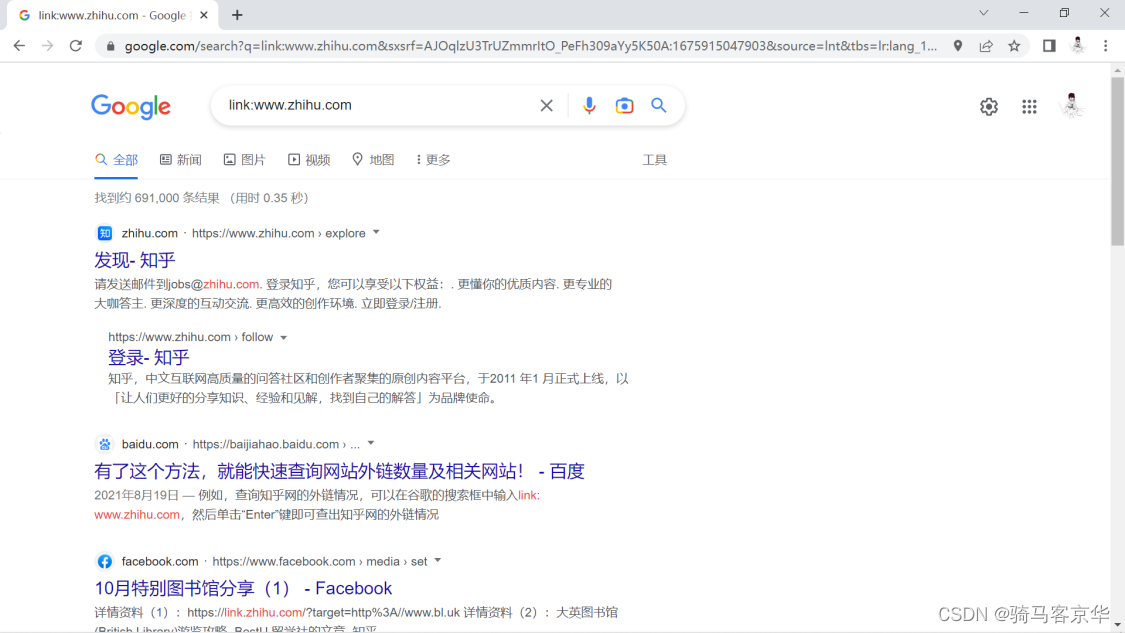1125x633 pixels.
Task: Search by image with the camera icon
Action: pyautogui.click(x=624, y=106)
